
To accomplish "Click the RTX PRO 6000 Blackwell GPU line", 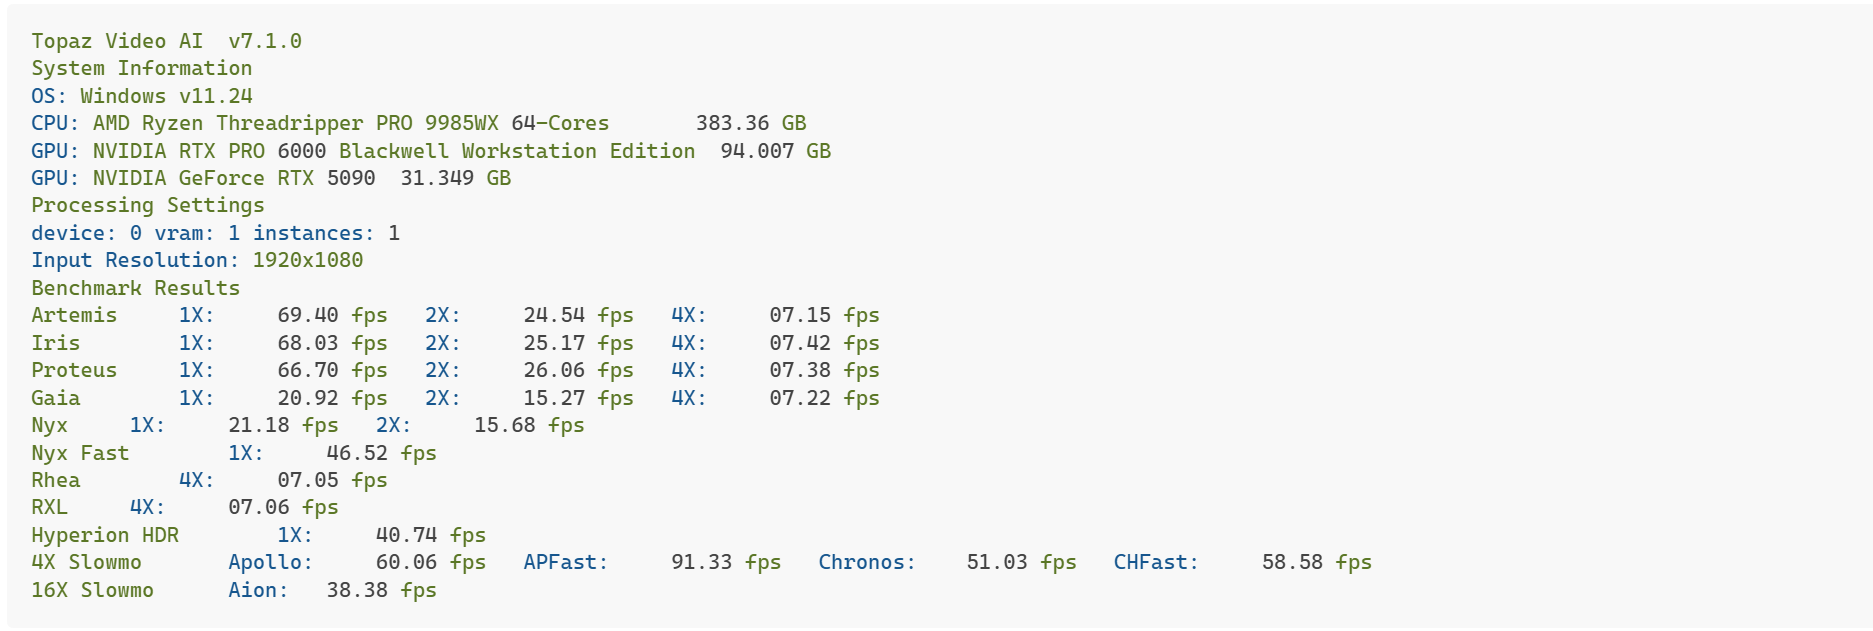I will [x=393, y=151].
